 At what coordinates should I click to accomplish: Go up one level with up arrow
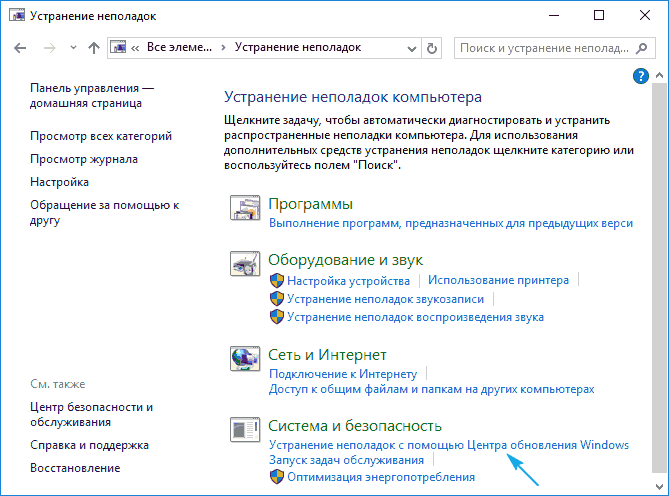(93, 48)
